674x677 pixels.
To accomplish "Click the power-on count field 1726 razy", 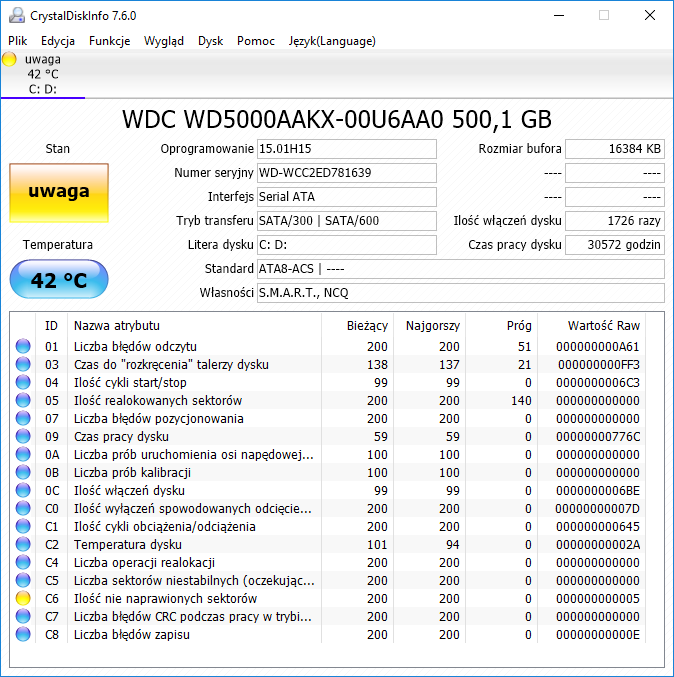I will coord(615,221).
